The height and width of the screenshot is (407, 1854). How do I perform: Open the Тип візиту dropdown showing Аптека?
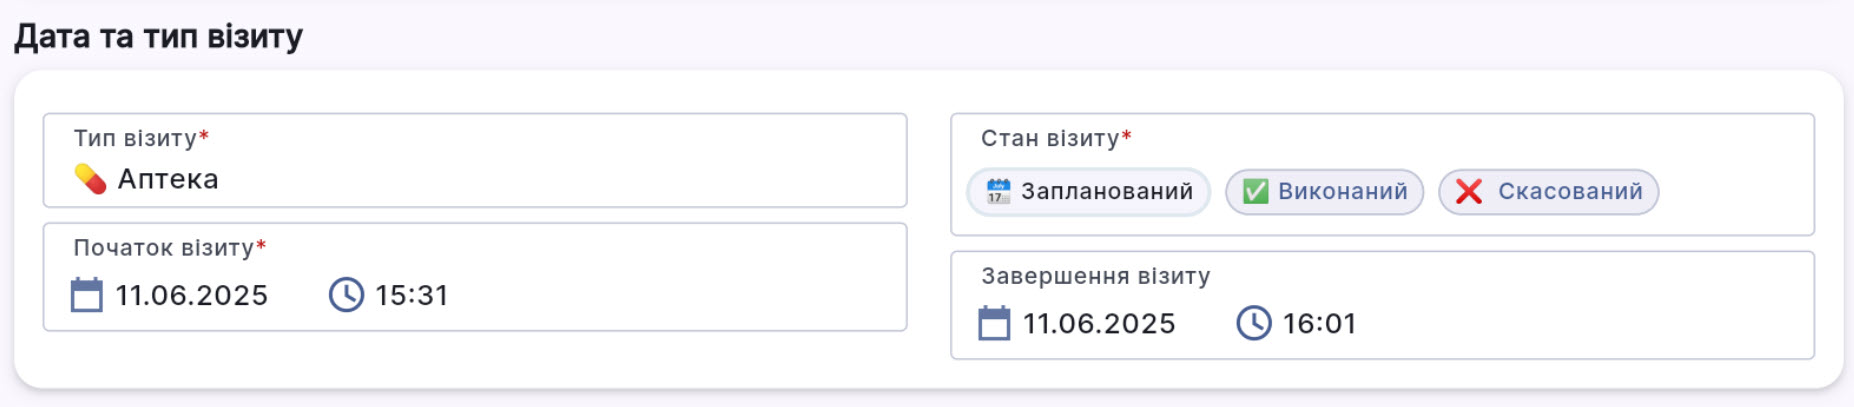pyautogui.click(x=474, y=179)
